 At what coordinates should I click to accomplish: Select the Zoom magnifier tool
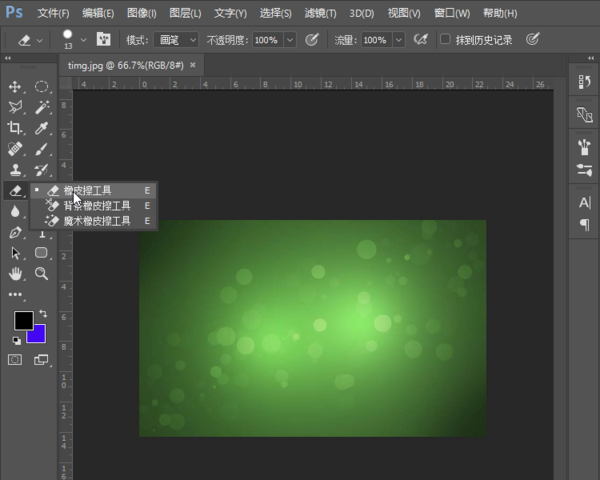coord(41,274)
